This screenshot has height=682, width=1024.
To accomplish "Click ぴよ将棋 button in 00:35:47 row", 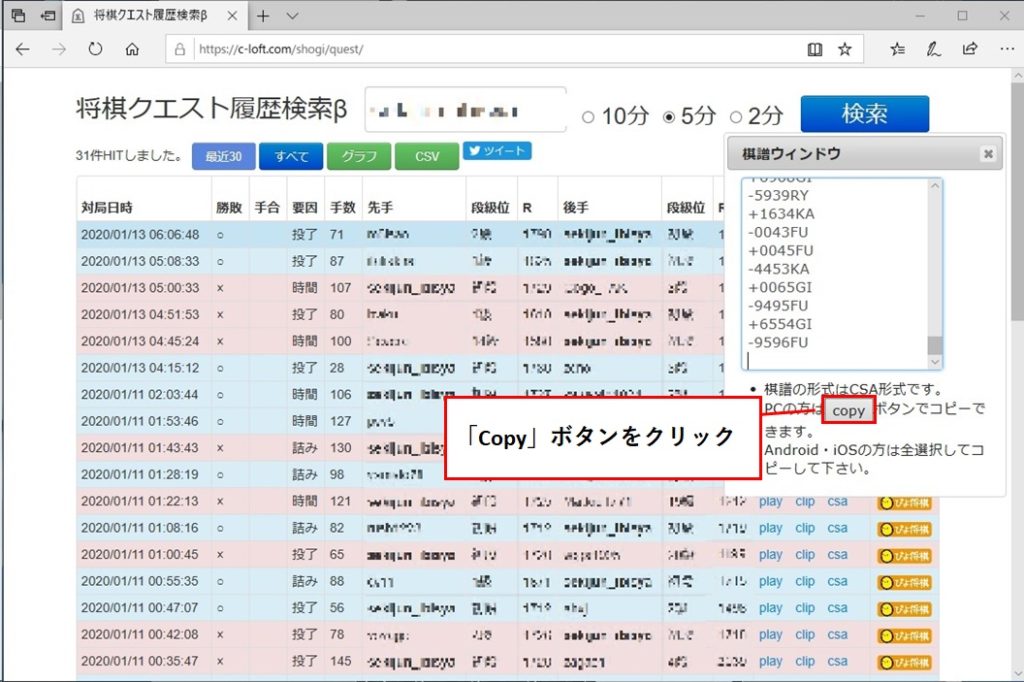I will click(x=905, y=662).
